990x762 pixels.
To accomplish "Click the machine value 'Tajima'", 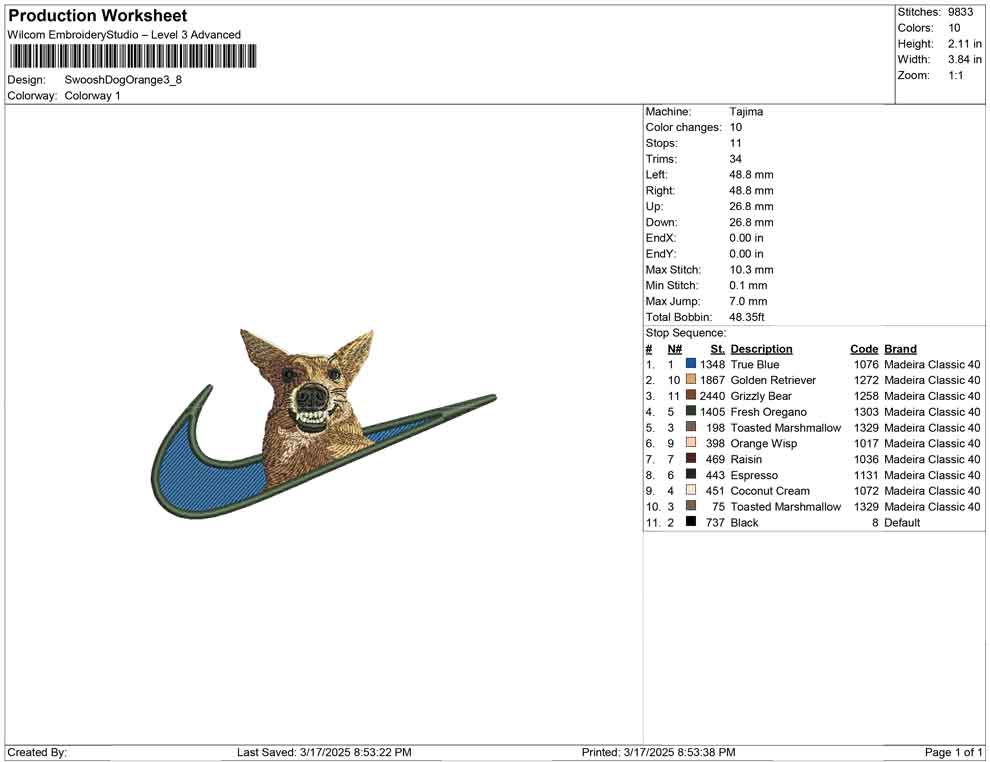I will point(746,112).
